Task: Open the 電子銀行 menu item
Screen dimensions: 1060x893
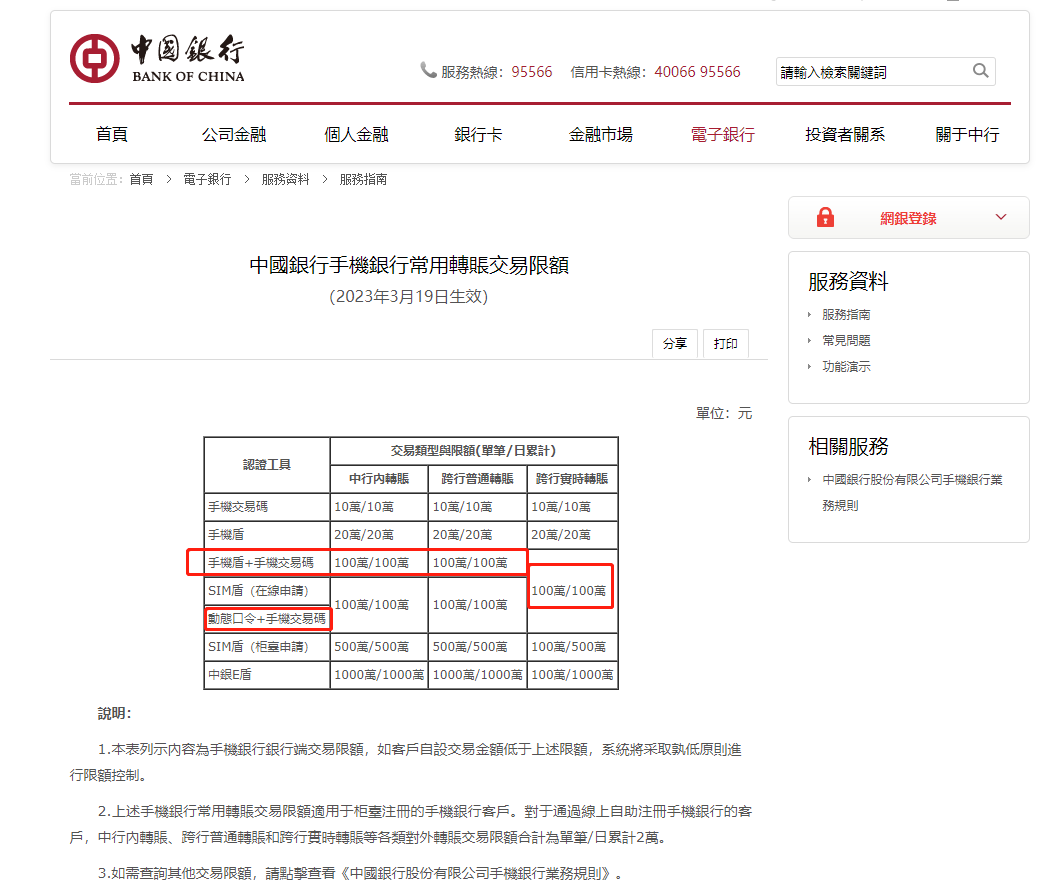Action: click(722, 133)
